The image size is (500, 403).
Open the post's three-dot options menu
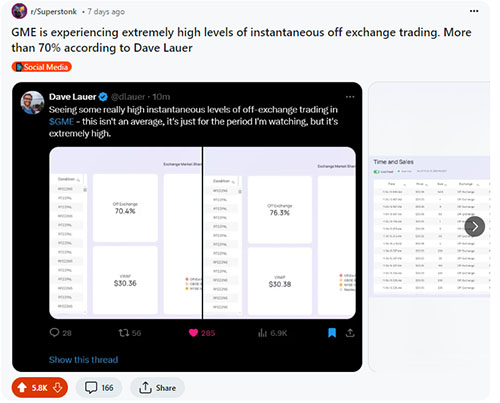pos(474,11)
